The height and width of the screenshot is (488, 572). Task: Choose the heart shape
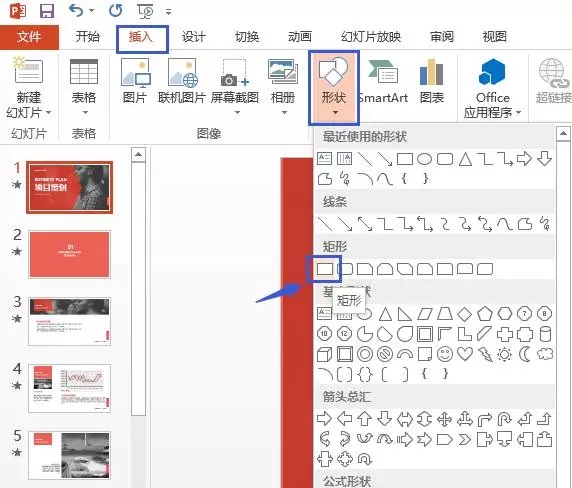tap(465, 354)
